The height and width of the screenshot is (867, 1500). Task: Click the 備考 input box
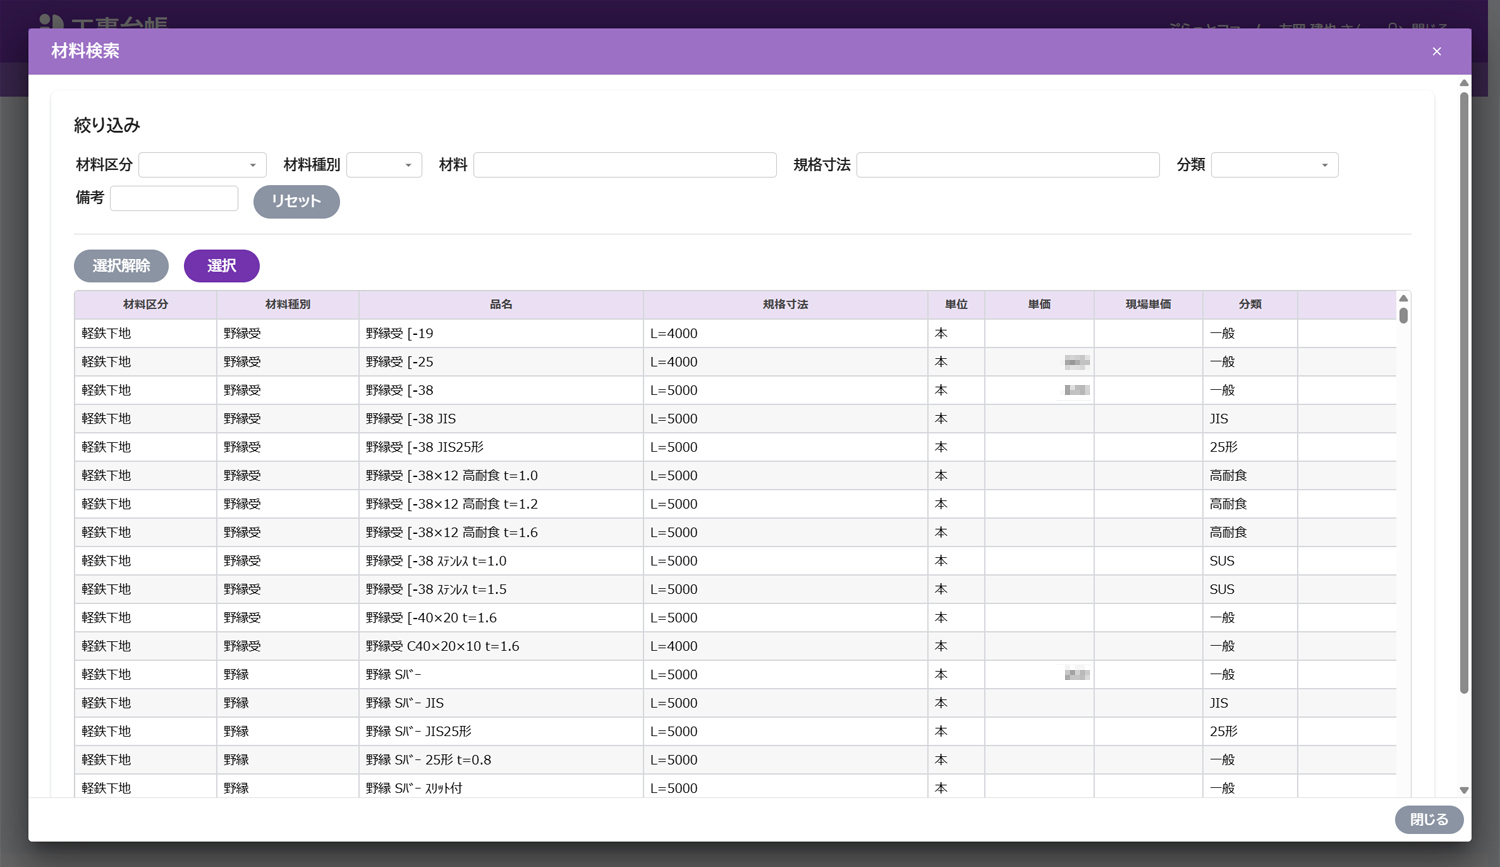(x=174, y=198)
